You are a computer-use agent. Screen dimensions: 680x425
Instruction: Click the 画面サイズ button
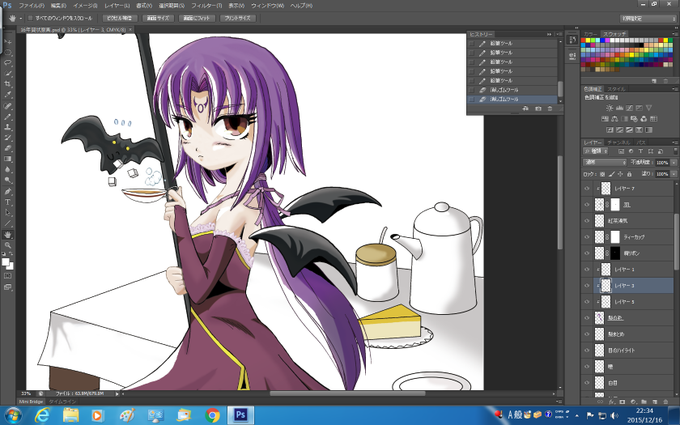158,18
